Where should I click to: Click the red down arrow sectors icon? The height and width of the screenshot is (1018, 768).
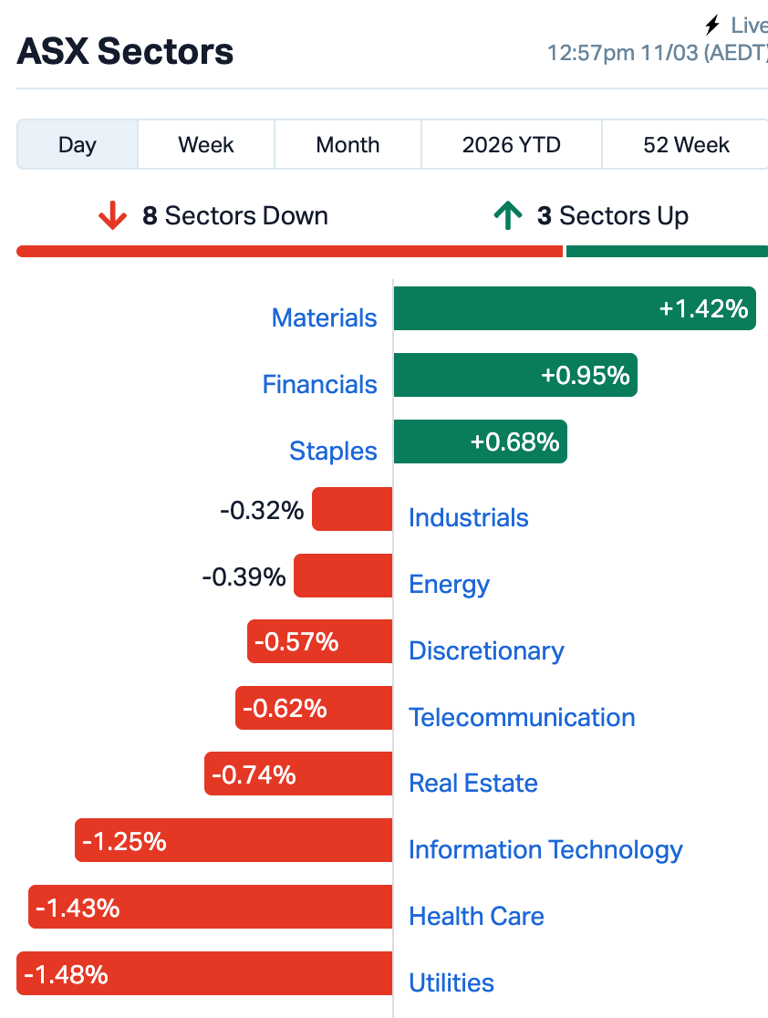tap(113, 214)
